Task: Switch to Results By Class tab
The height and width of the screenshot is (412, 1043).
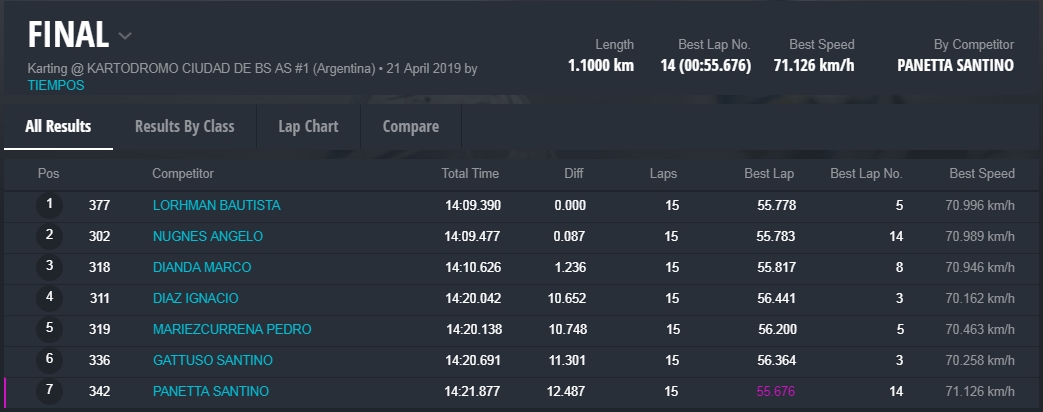Action: click(184, 127)
